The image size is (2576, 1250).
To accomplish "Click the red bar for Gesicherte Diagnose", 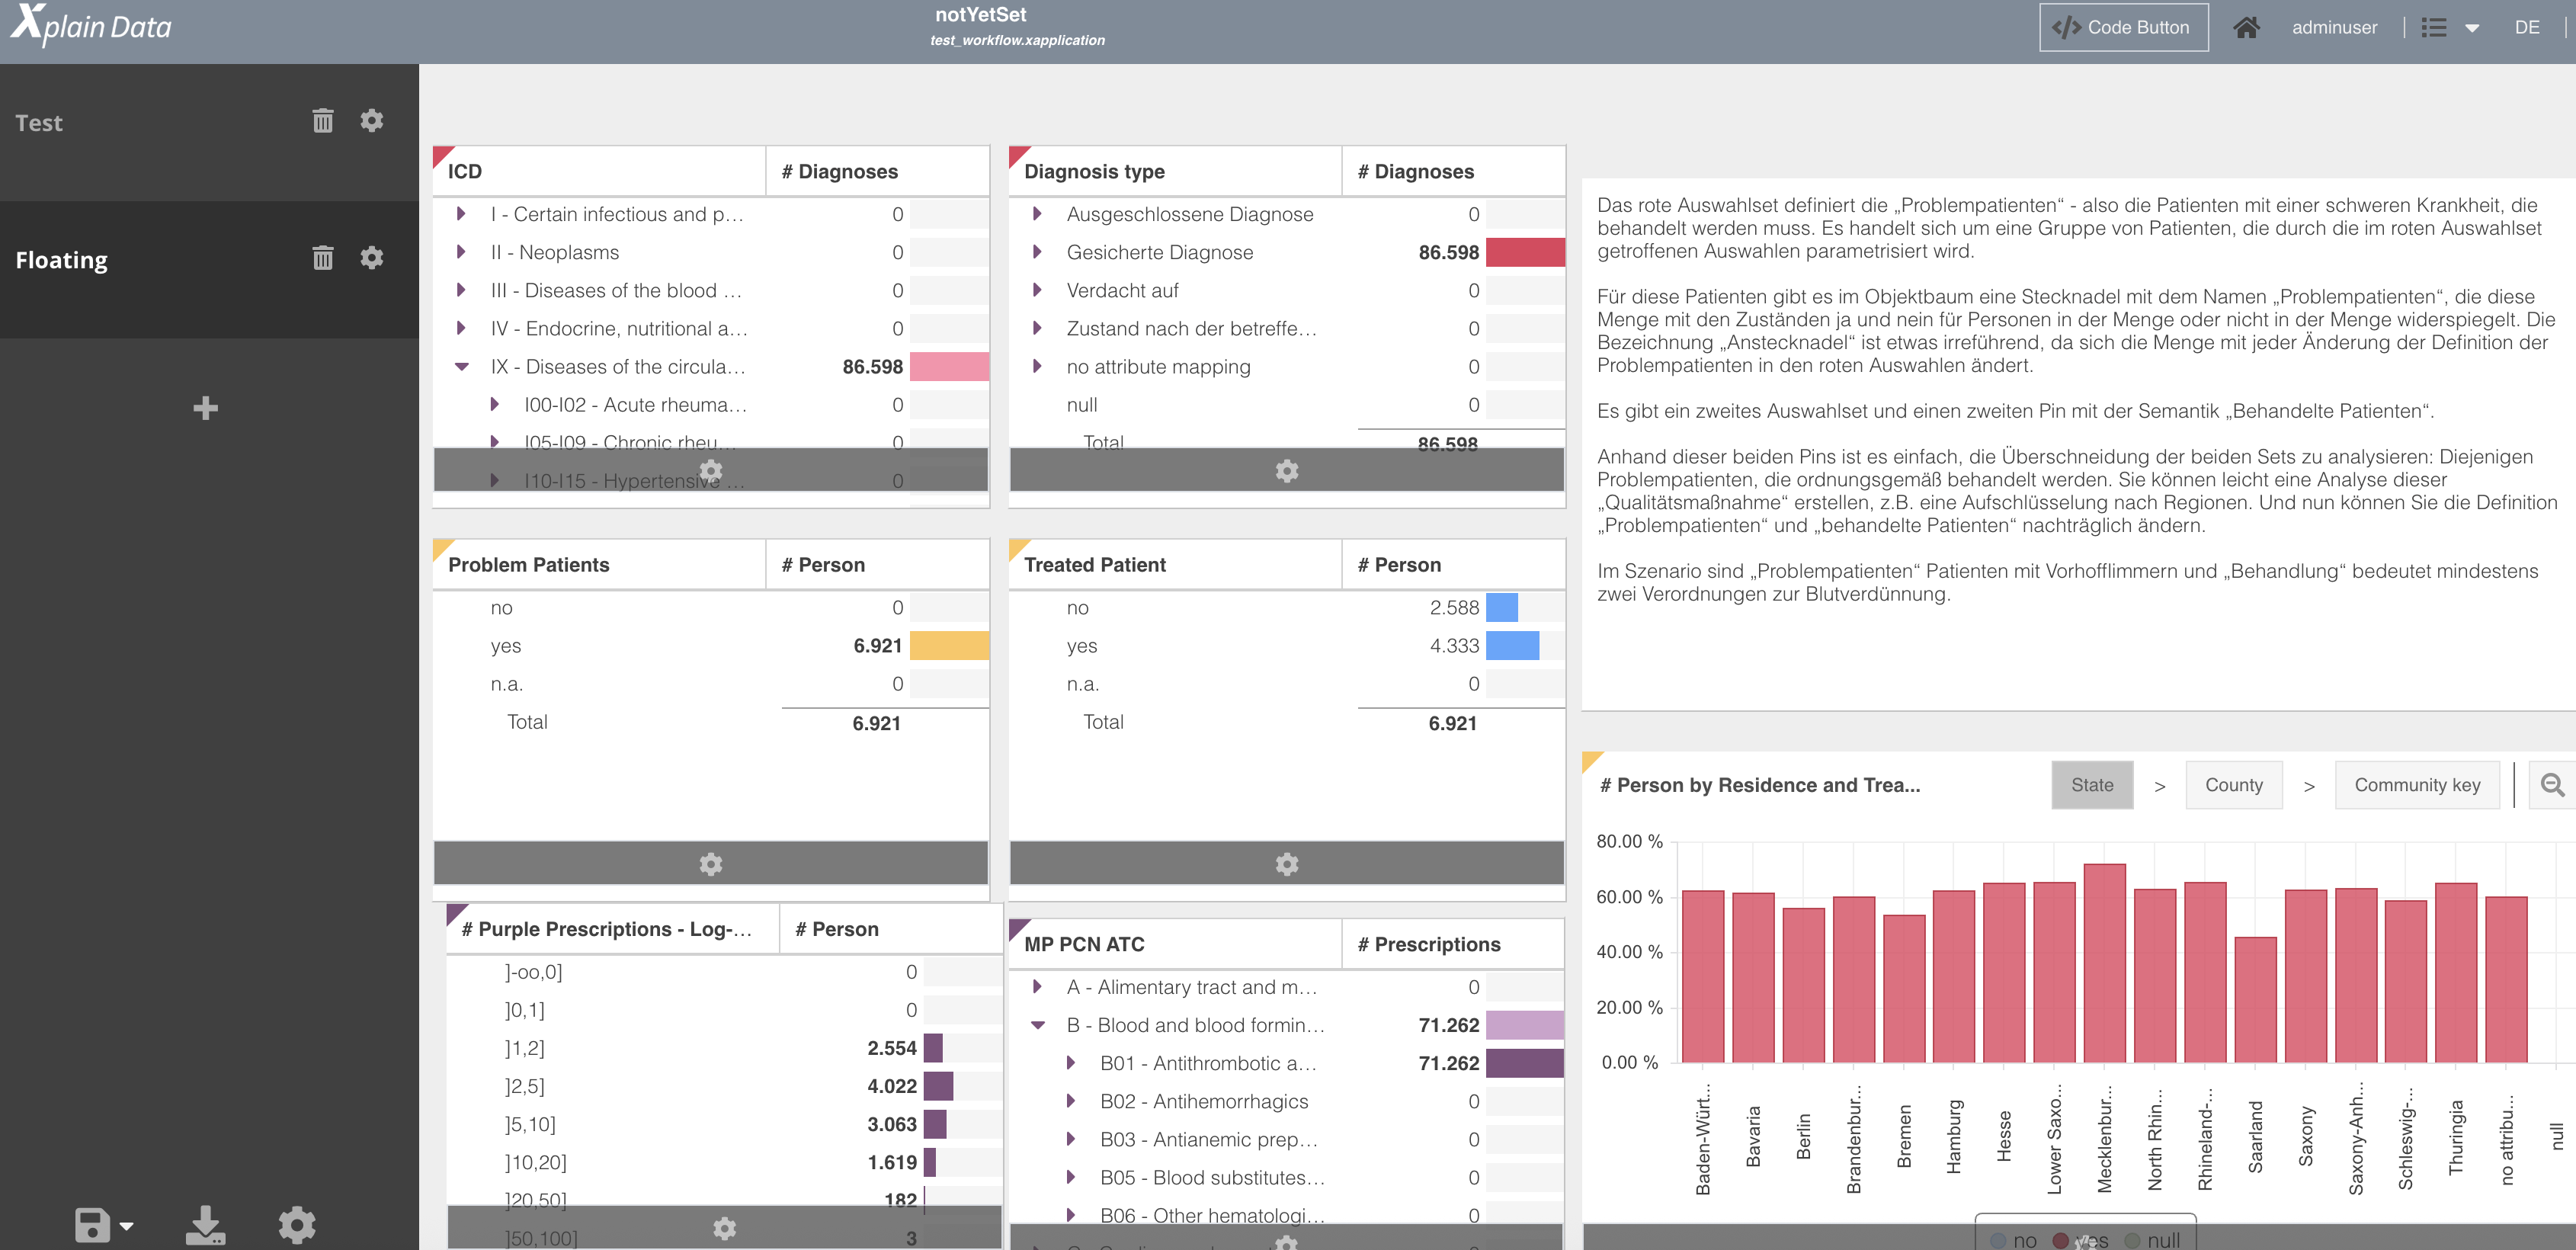I will [1525, 252].
